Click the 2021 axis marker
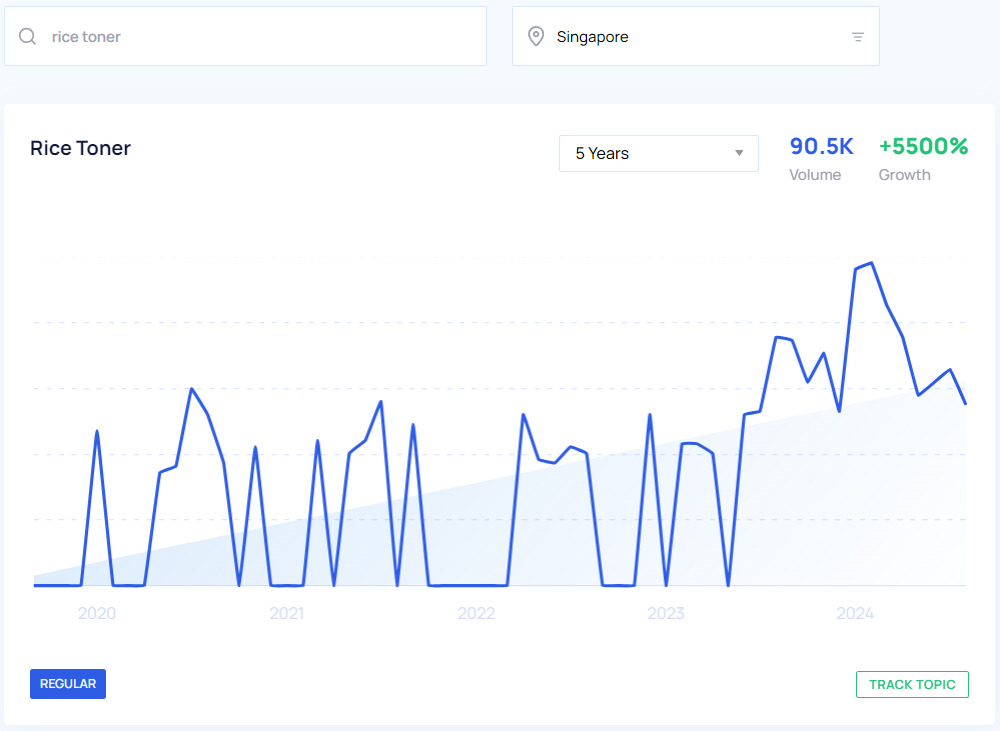The width and height of the screenshot is (1000, 731). click(x=286, y=613)
